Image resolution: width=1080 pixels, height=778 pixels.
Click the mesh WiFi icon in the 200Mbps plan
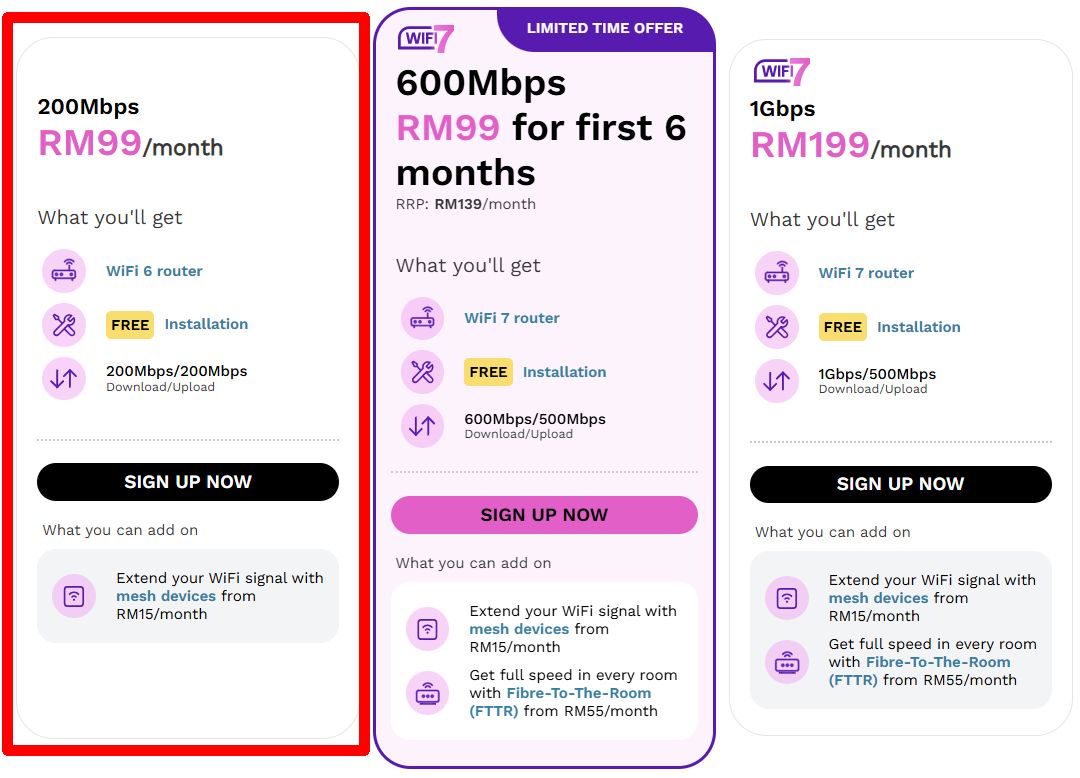point(74,596)
